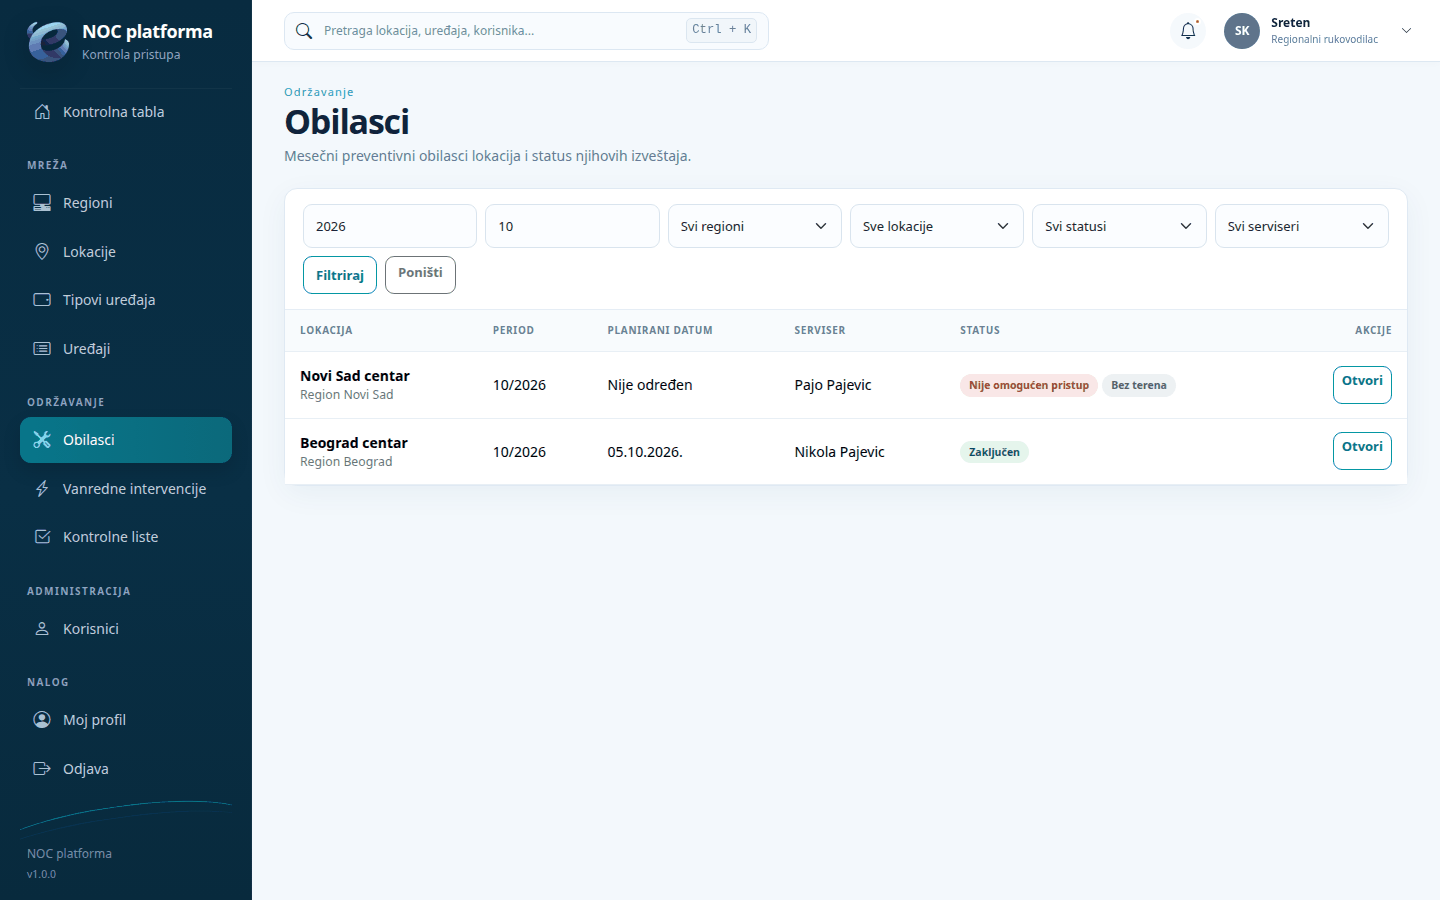Click the Nikola Pajevic serviser cell

coord(840,452)
